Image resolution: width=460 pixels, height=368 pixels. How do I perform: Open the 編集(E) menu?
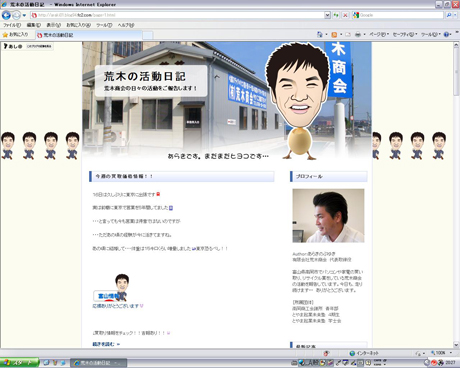(x=33, y=25)
